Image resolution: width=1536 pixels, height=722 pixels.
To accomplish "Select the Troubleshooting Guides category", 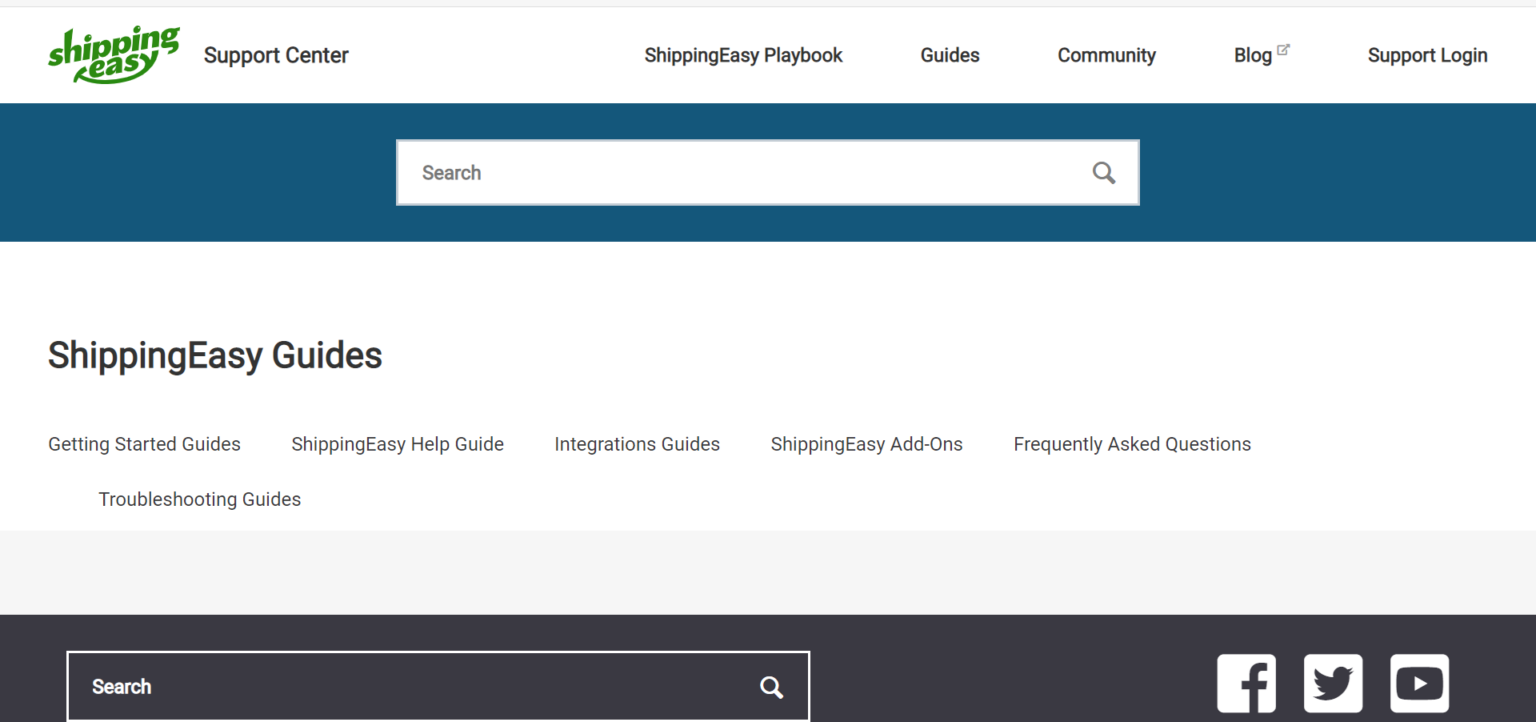I will click(x=199, y=499).
